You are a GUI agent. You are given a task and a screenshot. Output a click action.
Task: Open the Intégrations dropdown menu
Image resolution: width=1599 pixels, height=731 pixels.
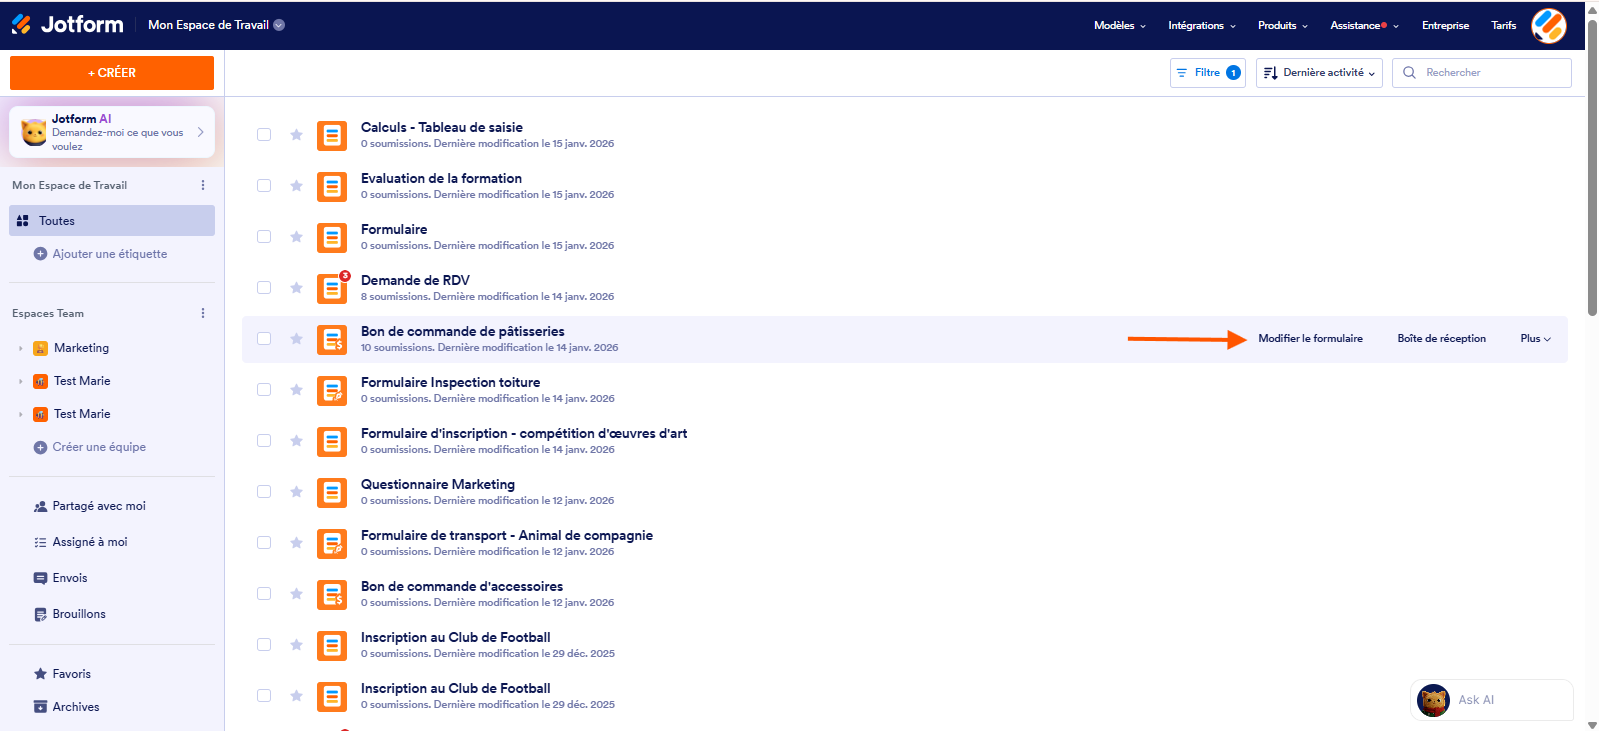pos(1201,25)
